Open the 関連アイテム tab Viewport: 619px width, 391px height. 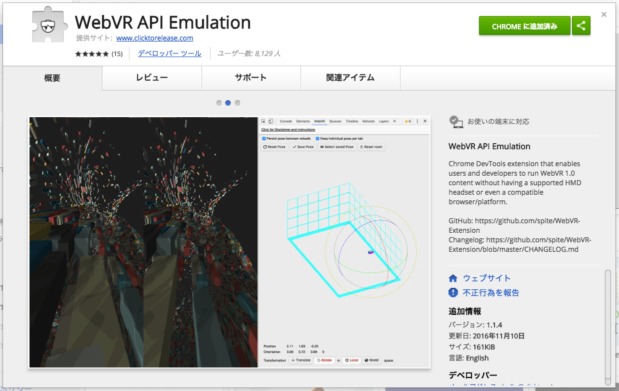tap(350, 78)
